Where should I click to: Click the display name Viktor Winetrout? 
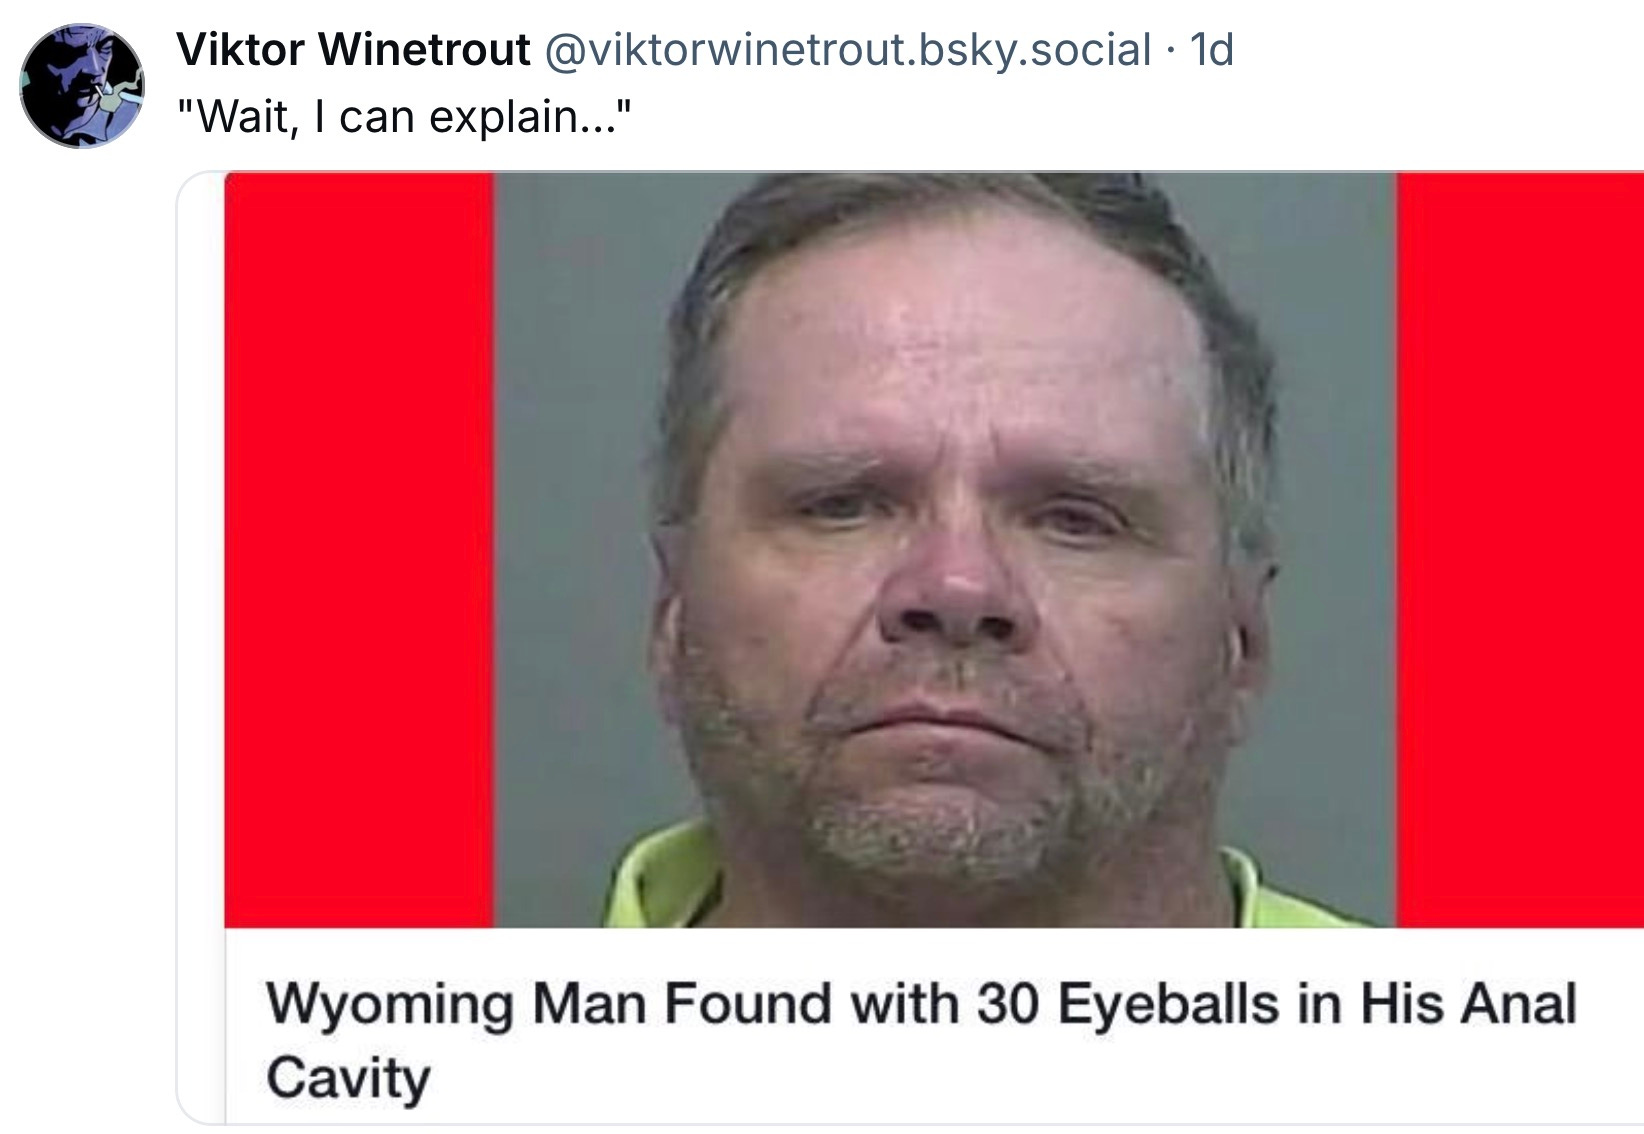[x=353, y=50]
